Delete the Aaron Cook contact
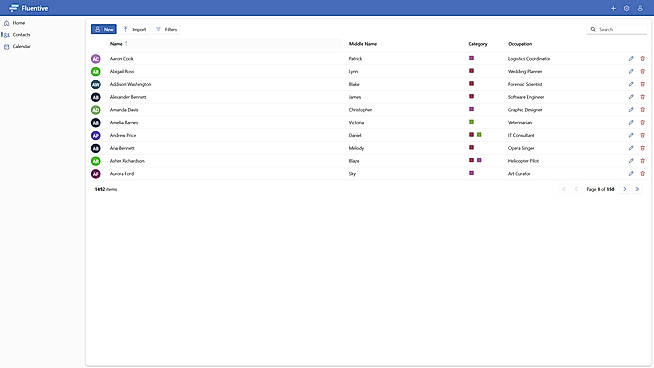The height and width of the screenshot is (368, 654). tap(642, 58)
